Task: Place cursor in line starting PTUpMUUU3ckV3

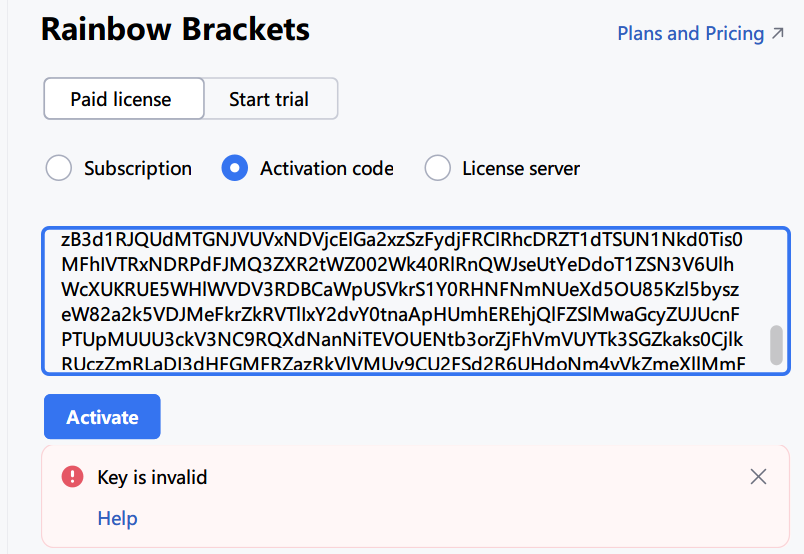Action: pos(402,340)
